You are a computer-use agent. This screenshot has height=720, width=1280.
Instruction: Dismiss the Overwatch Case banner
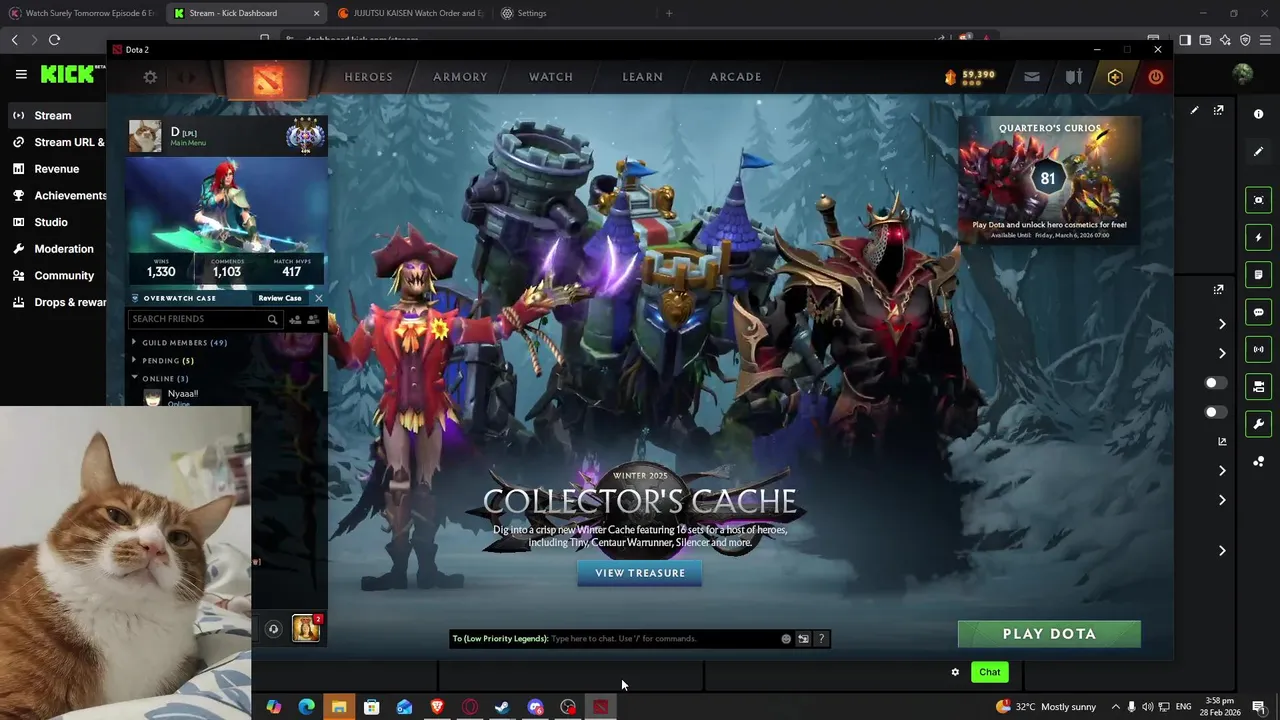319,298
